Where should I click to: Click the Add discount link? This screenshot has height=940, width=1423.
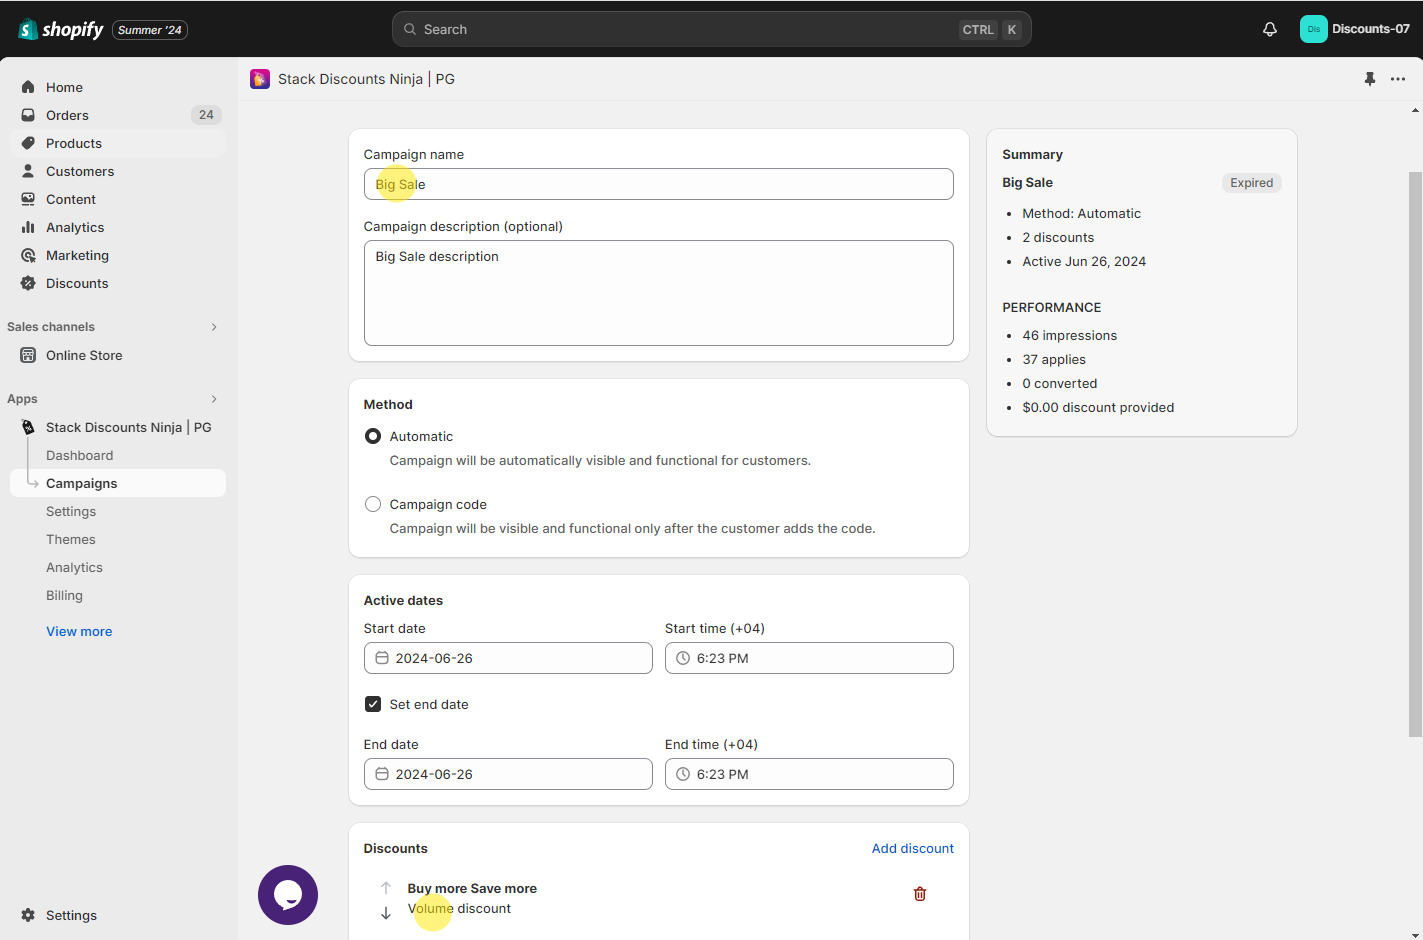pyautogui.click(x=912, y=848)
